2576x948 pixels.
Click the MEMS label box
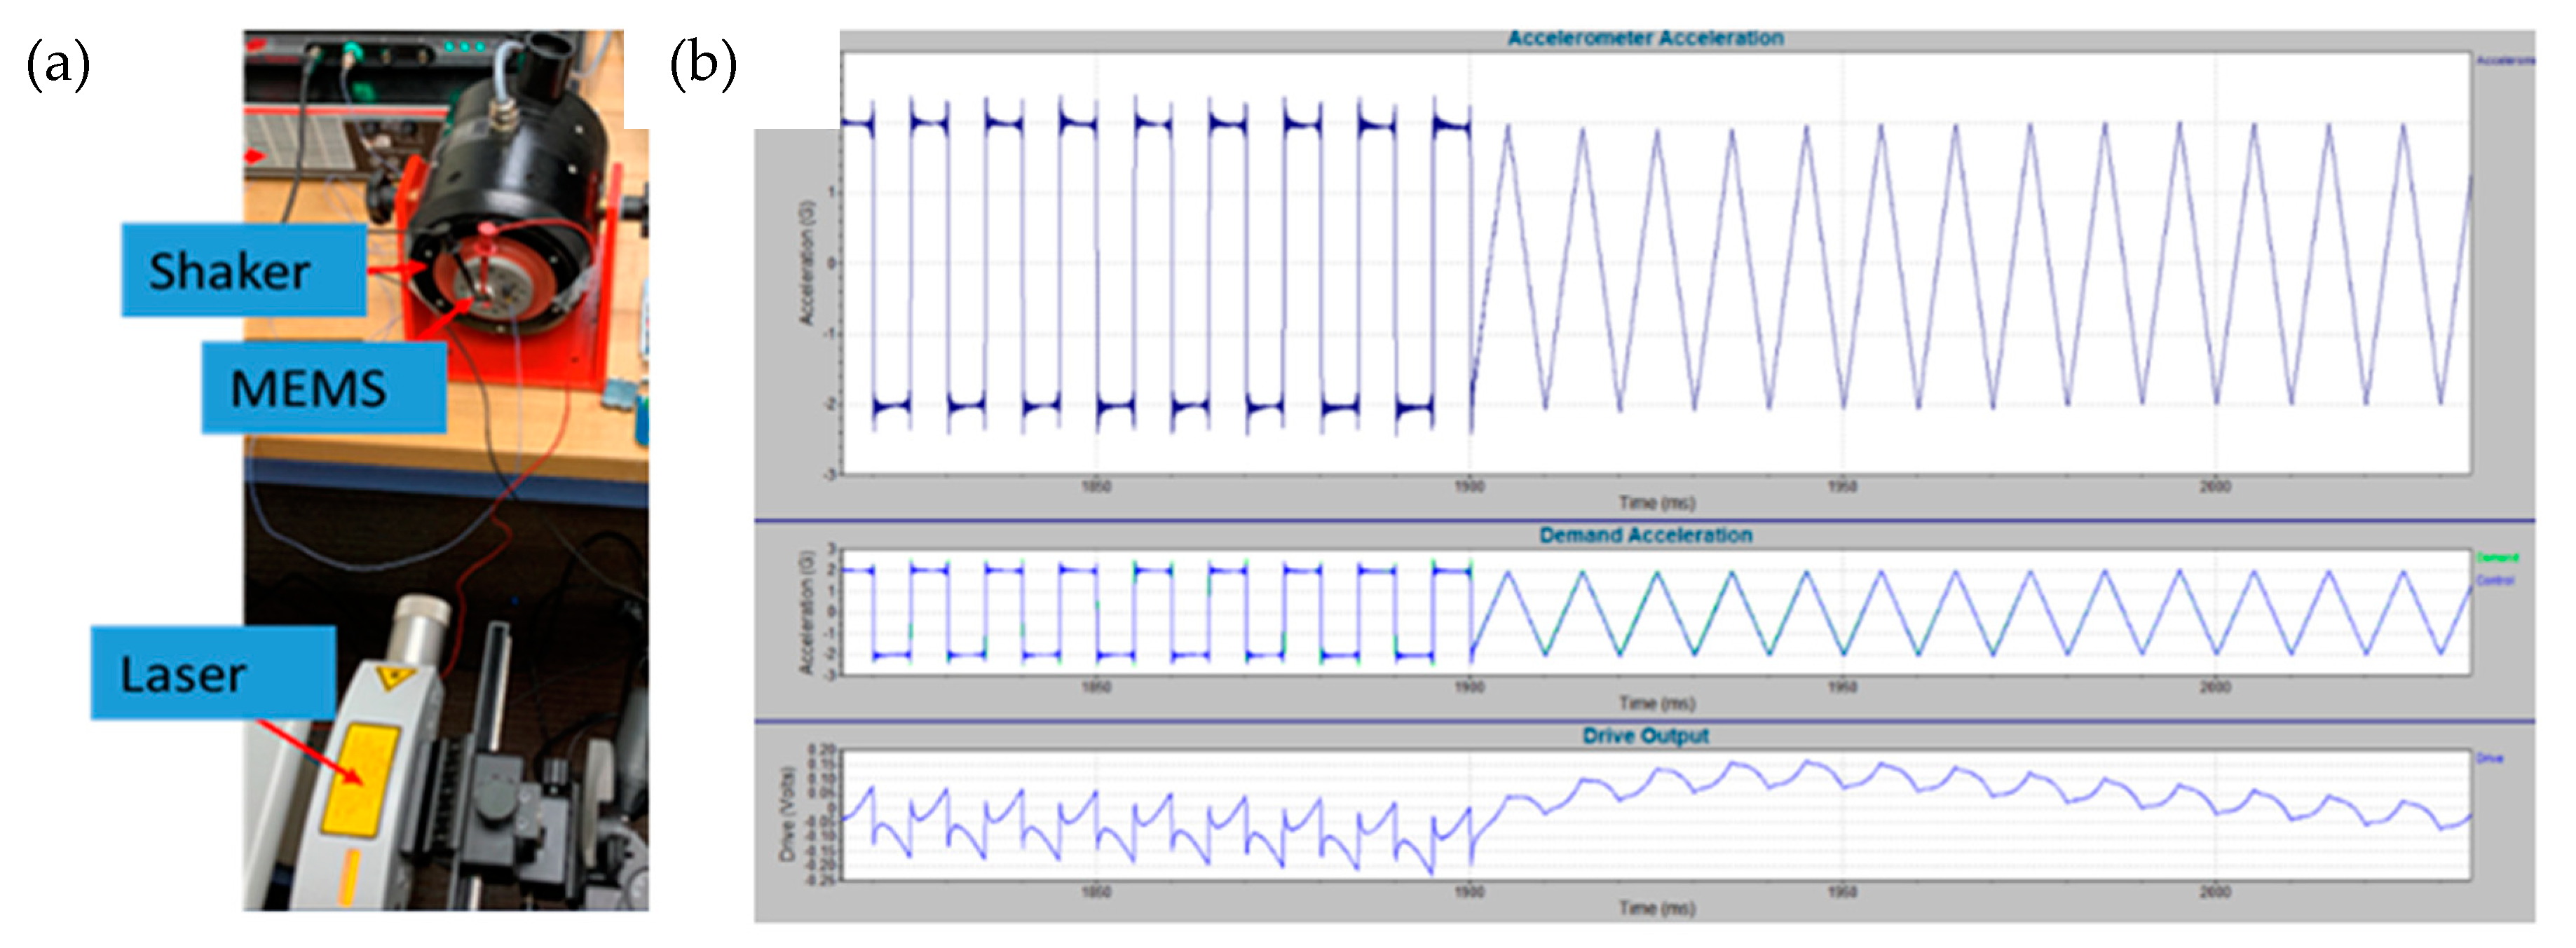pos(323,388)
